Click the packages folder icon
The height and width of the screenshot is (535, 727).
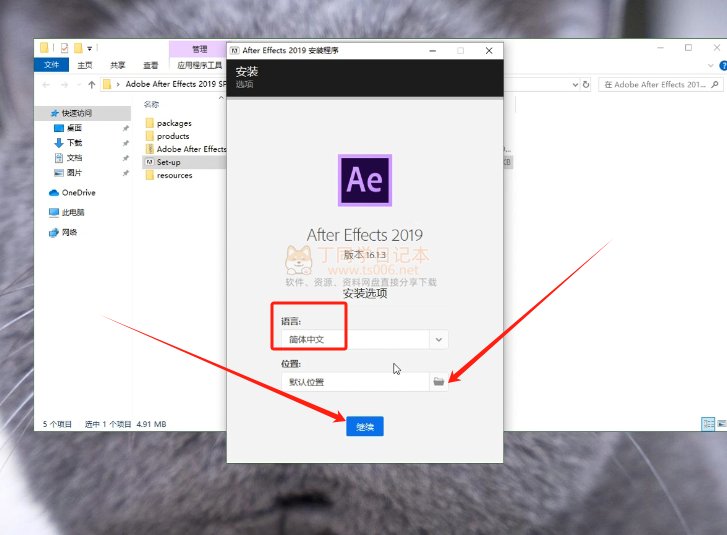point(149,123)
